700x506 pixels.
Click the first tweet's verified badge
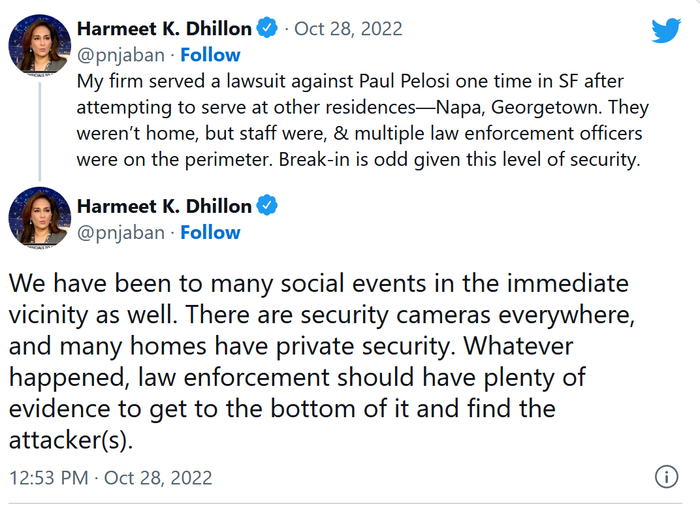pos(268,28)
